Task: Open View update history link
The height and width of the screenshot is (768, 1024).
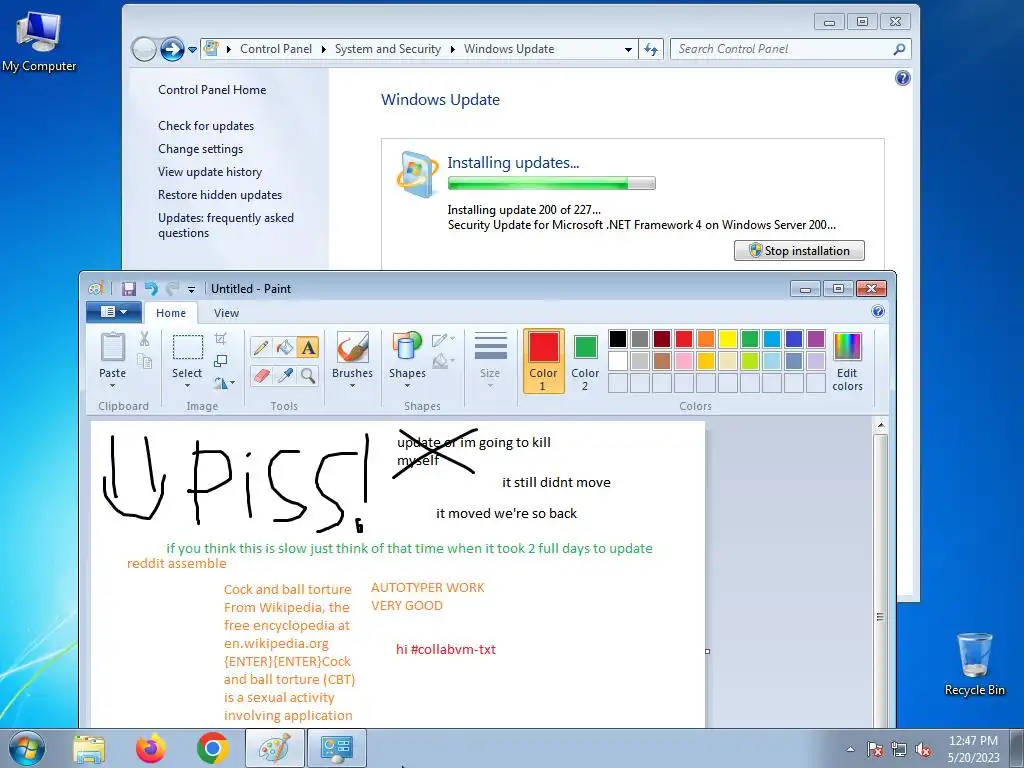Action: [x=210, y=172]
